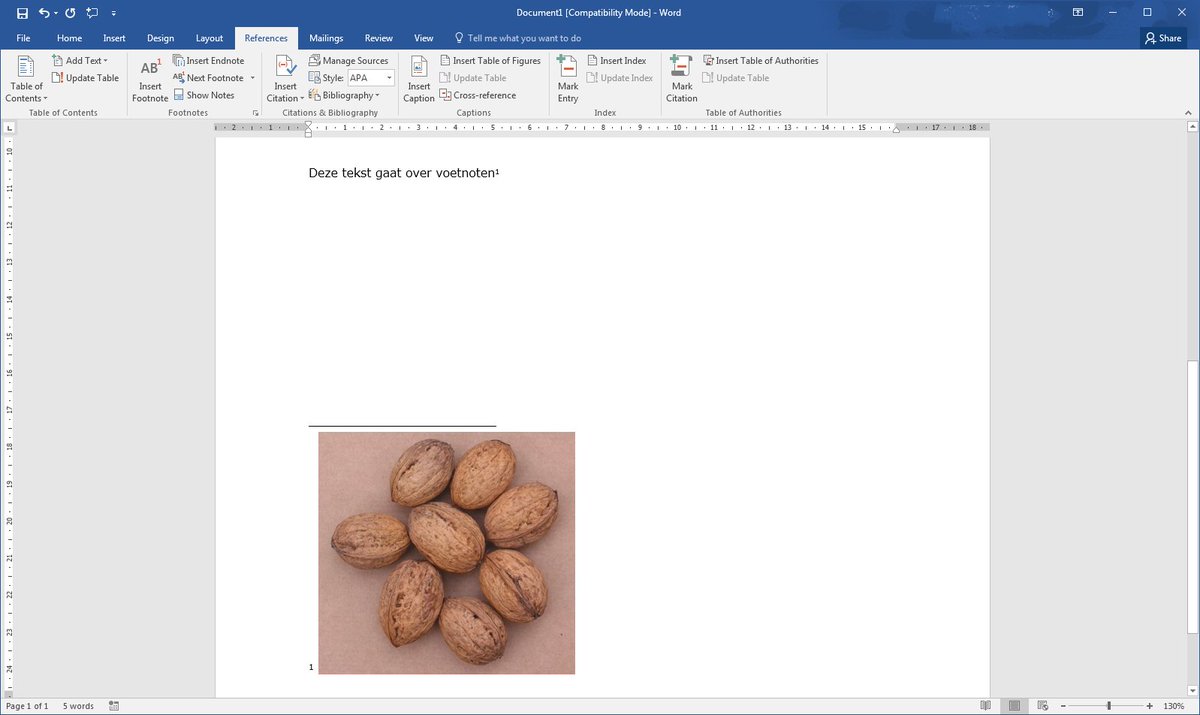Insert a caption
The image size is (1200, 715).
pyautogui.click(x=419, y=80)
